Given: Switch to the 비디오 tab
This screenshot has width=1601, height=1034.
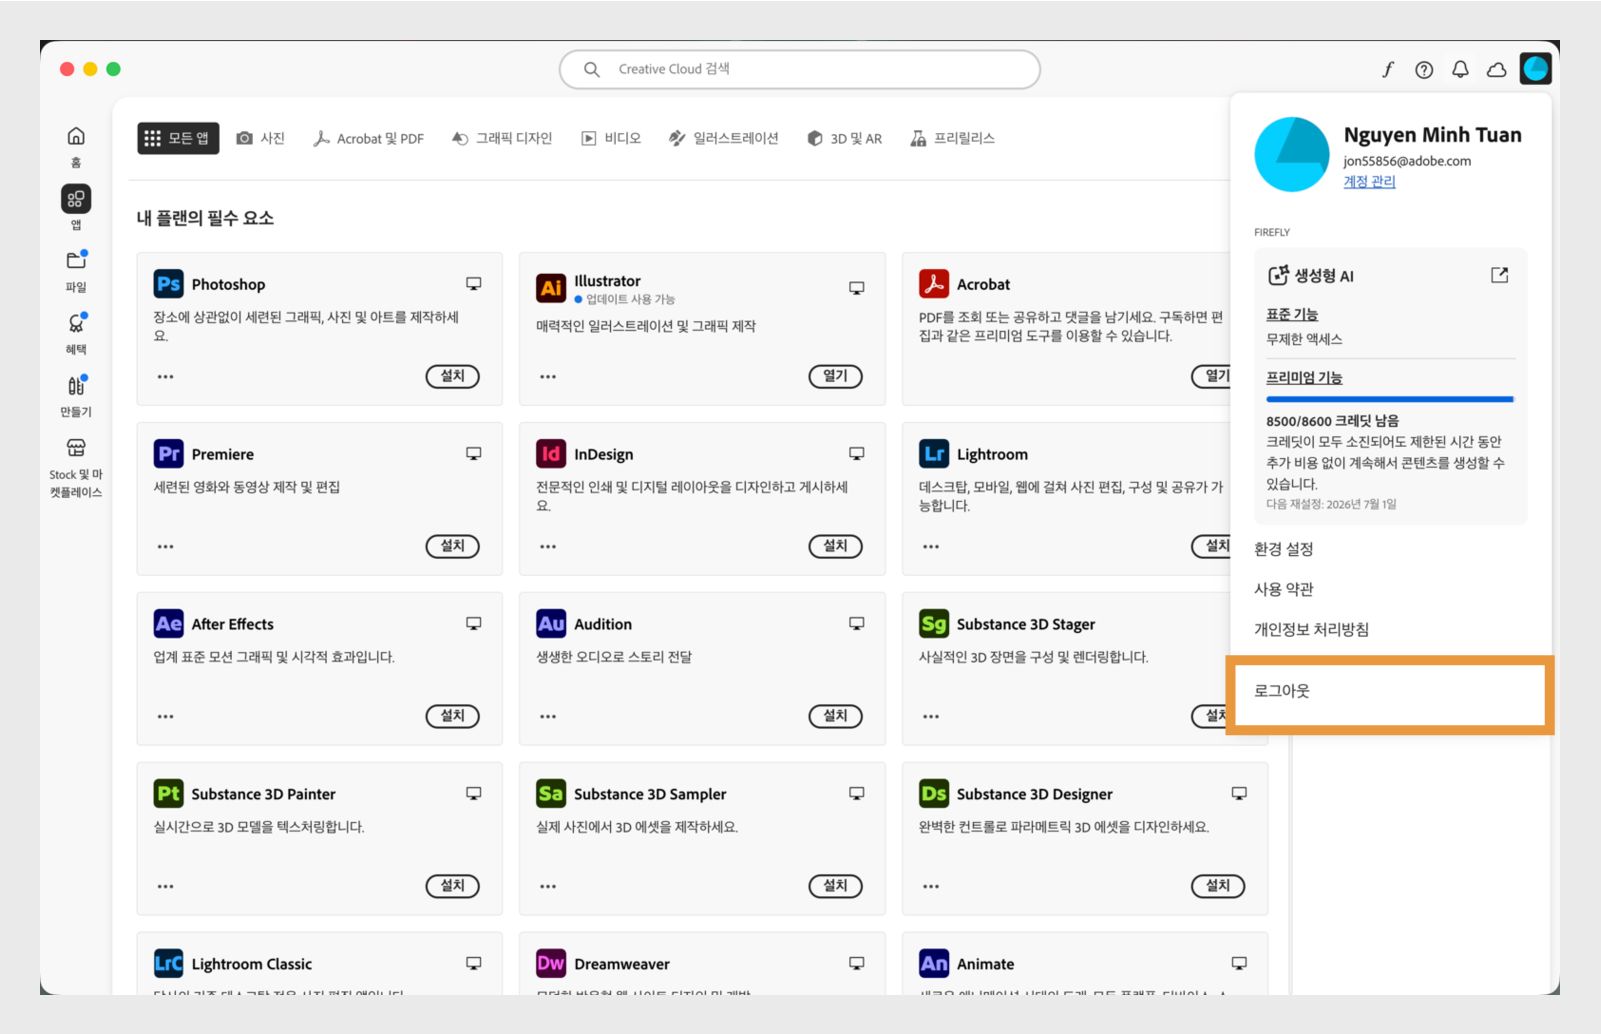Looking at the screenshot, I should click(x=611, y=138).
